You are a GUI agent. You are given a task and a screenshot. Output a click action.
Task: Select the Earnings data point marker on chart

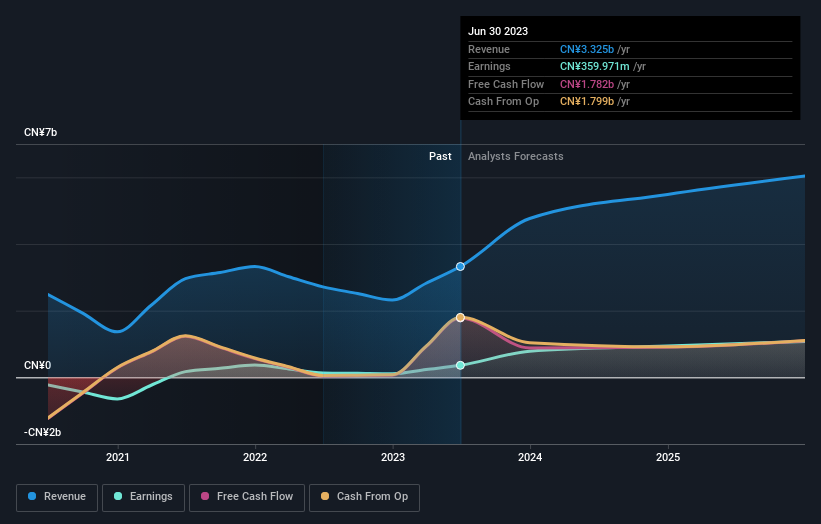pos(460,365)
